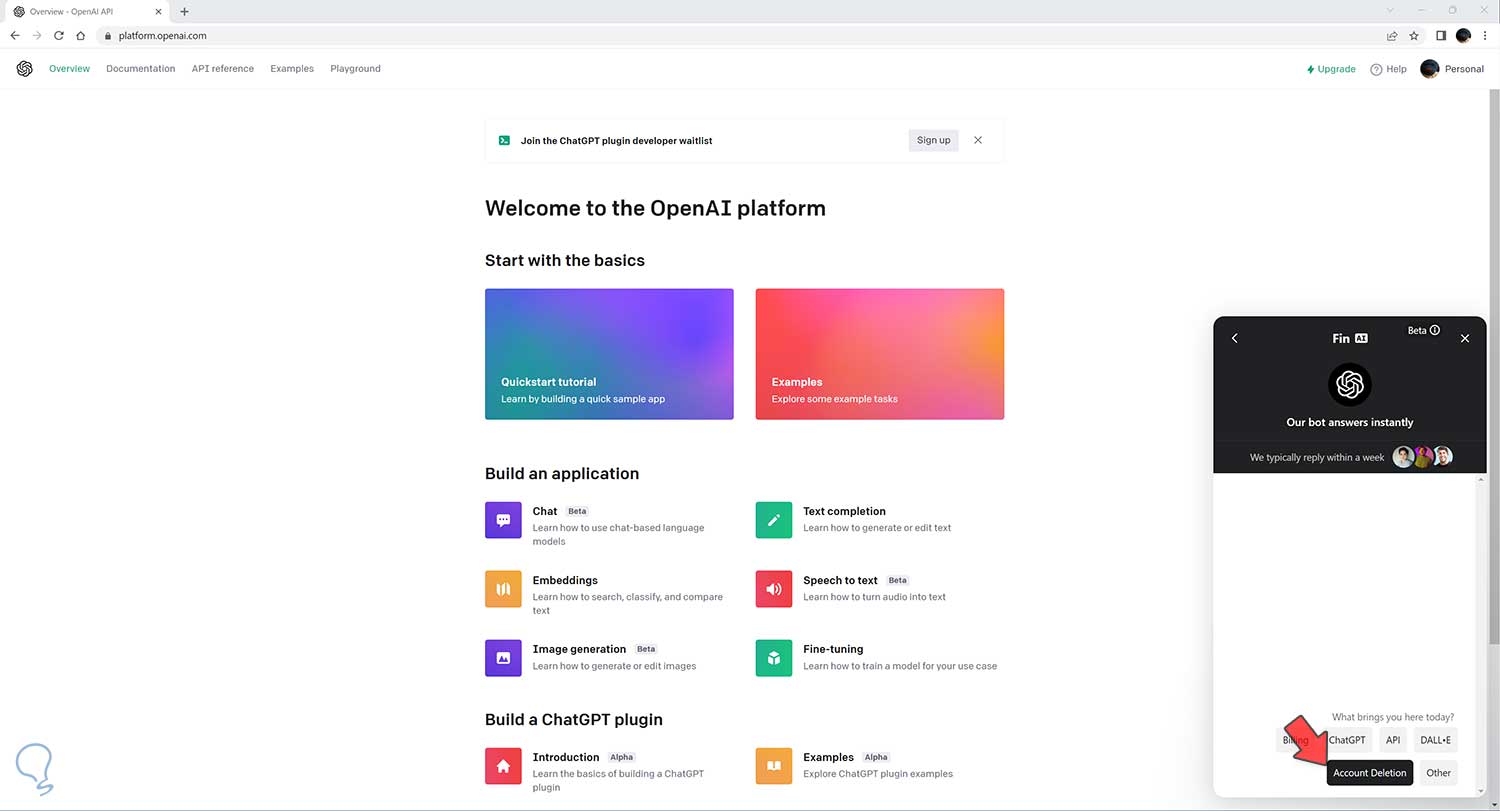Open the Personal account menu
The image size is (1500, 811).
click(1452, 69)
